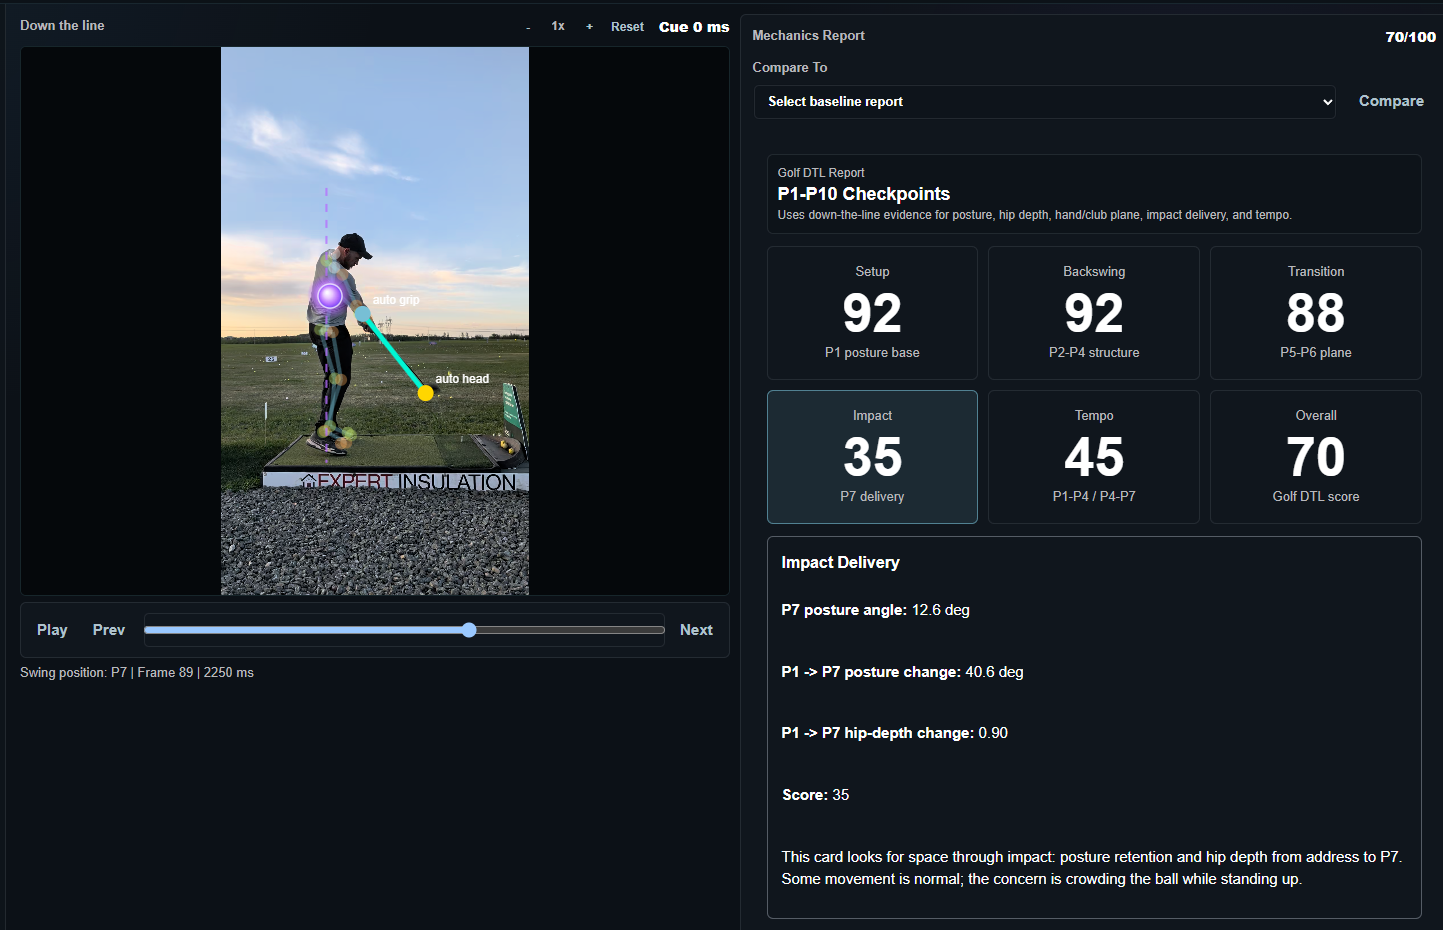The height and width of the screenshot is (930, 1443).
Task: Click the Compare To label
Action: click(x=790, y=67)
